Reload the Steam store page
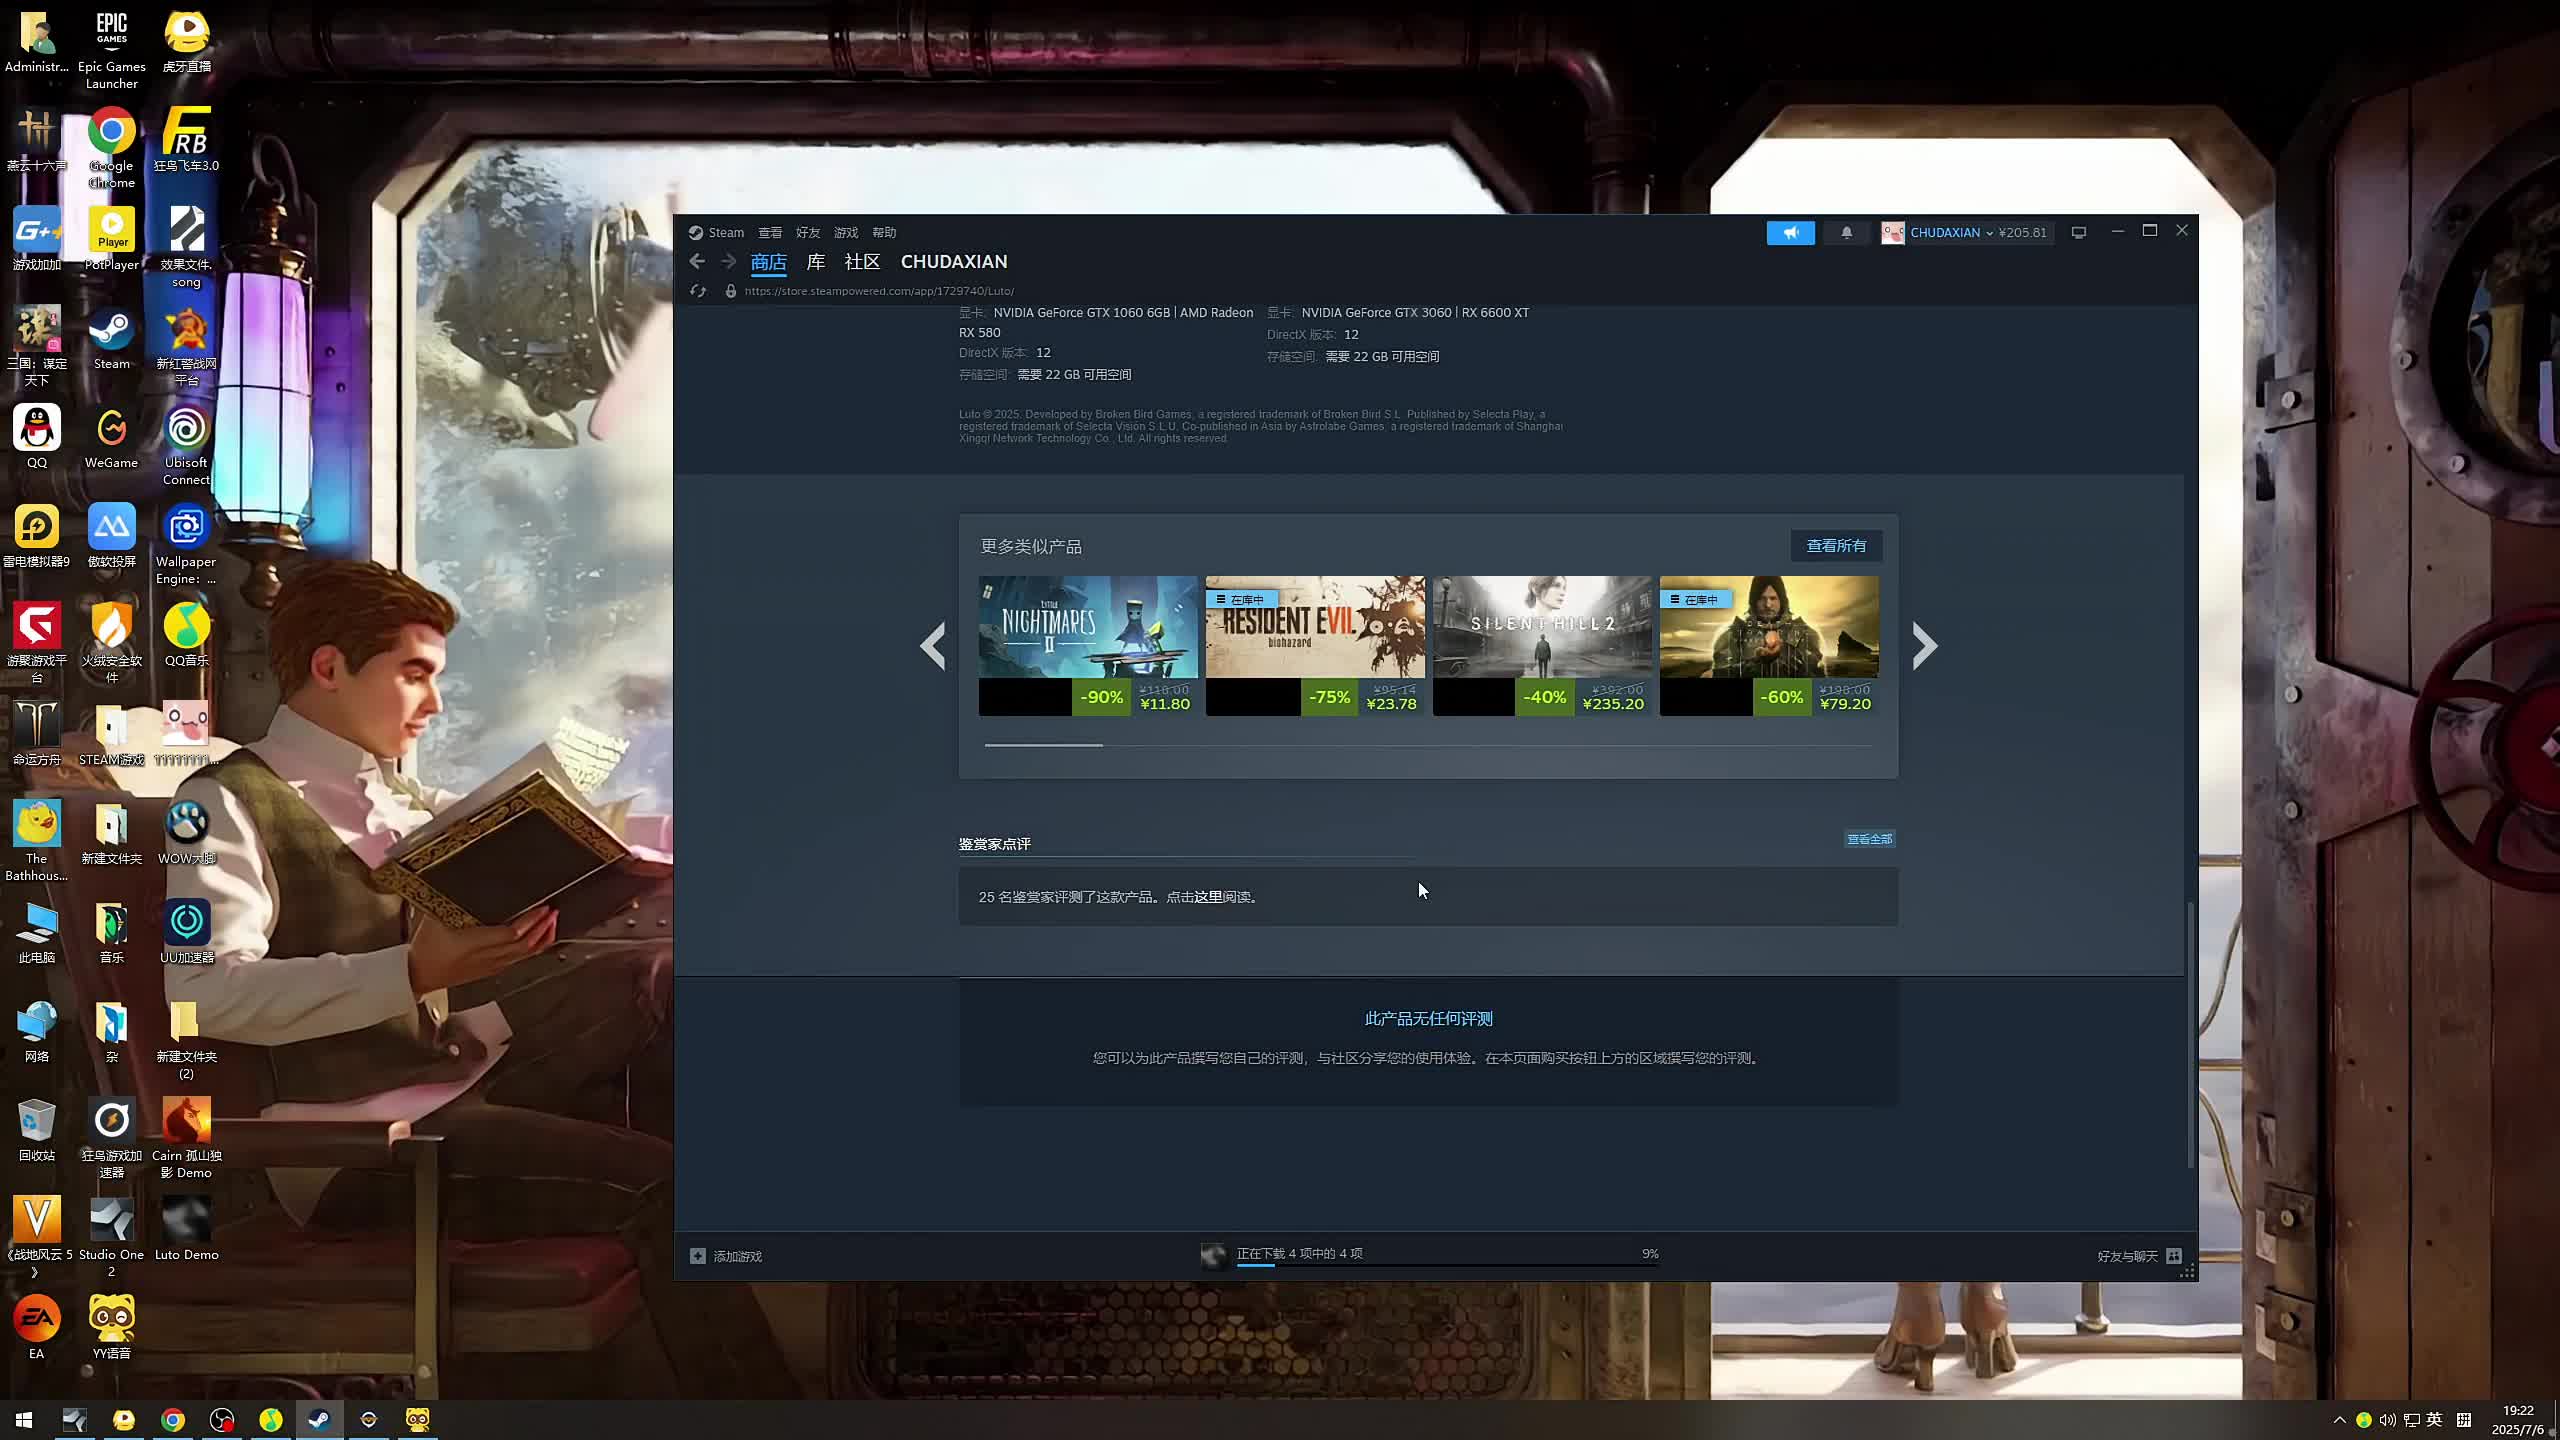This screenshot has width=2560, height=1440. point(698,291)
